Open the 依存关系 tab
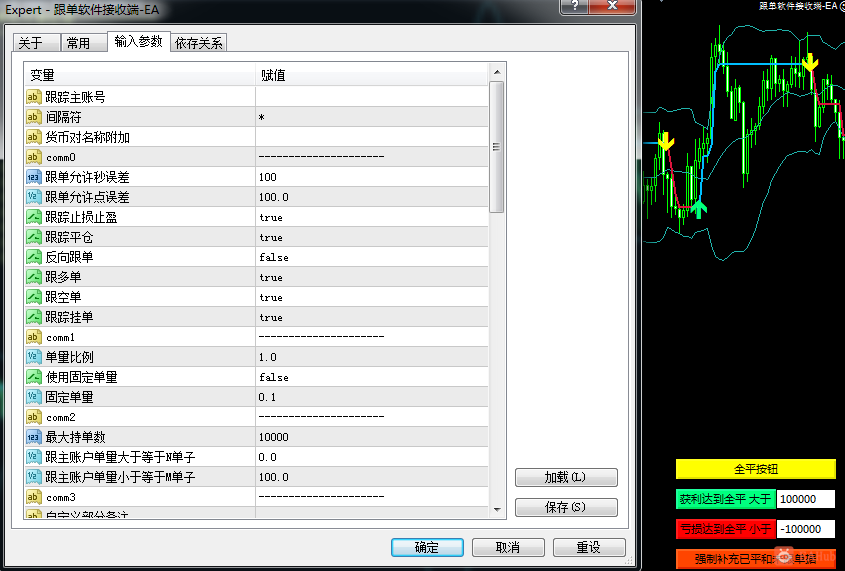 (x=199, y=43)
